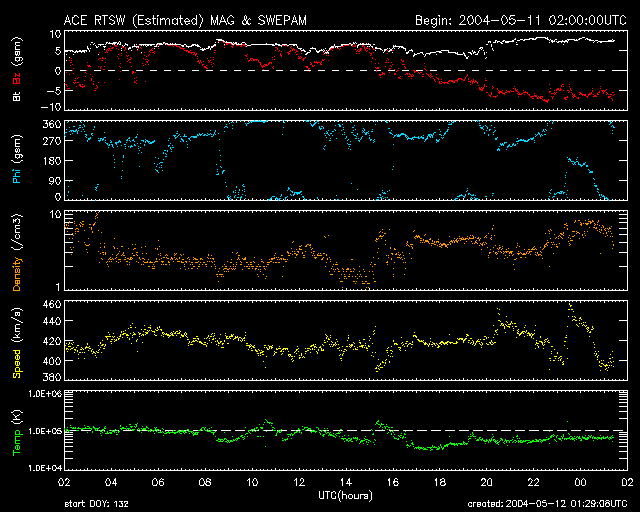
Task: Click the white 'Bt' axis label
Action: [17, 96]
